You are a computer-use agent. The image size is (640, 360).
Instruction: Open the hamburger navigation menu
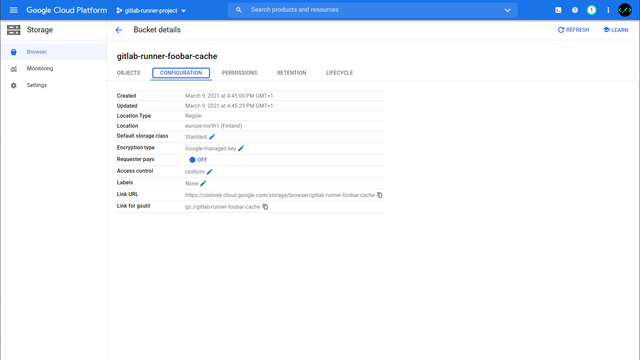click(x=13, y=10)
